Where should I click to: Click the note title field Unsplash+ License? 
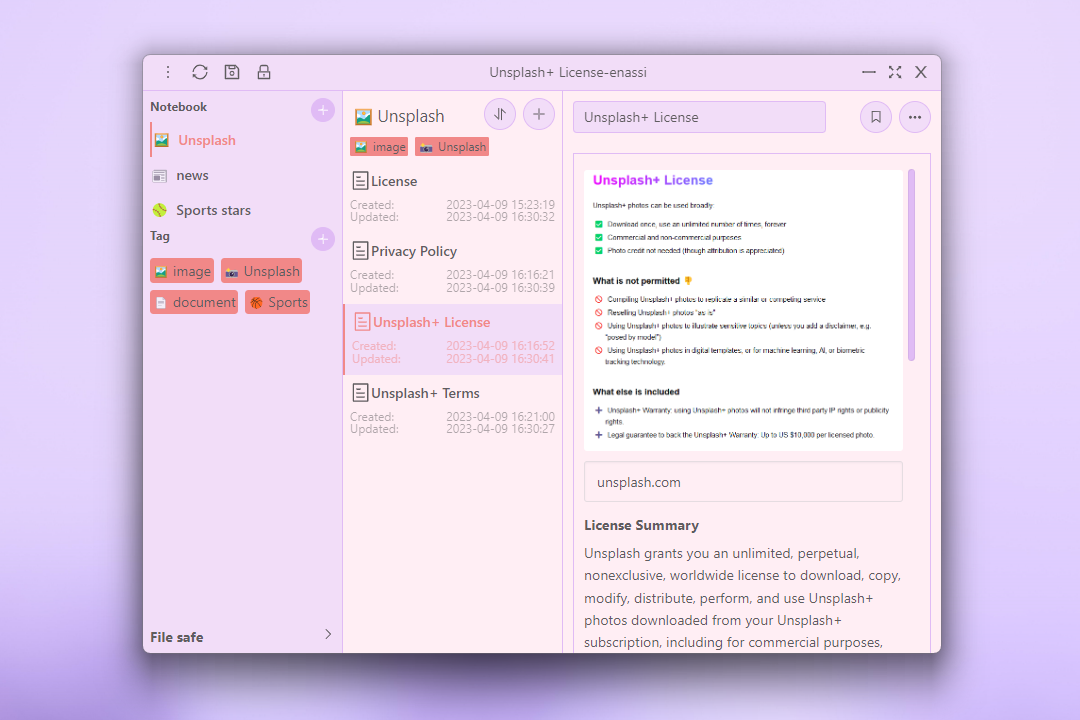[699, 117]
